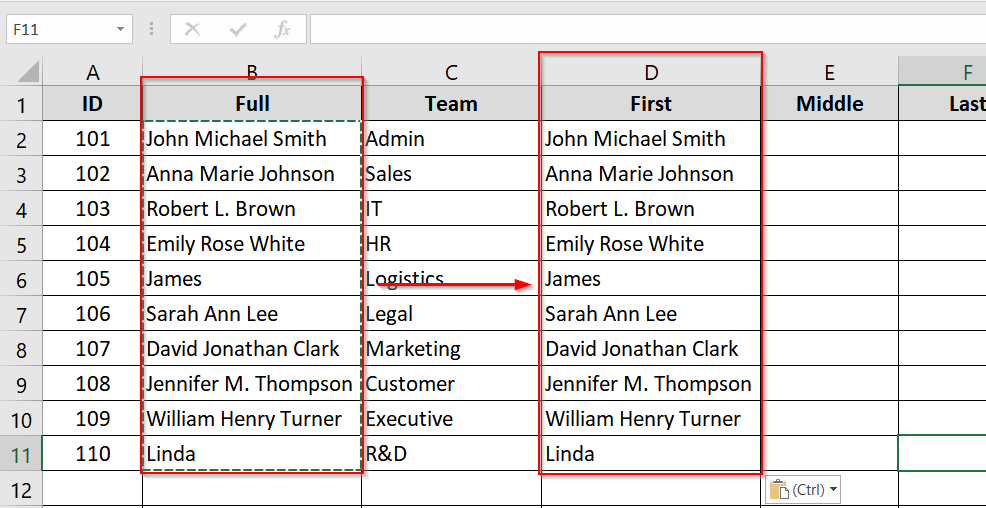Click the Full header cell

(x=252, y=104)
